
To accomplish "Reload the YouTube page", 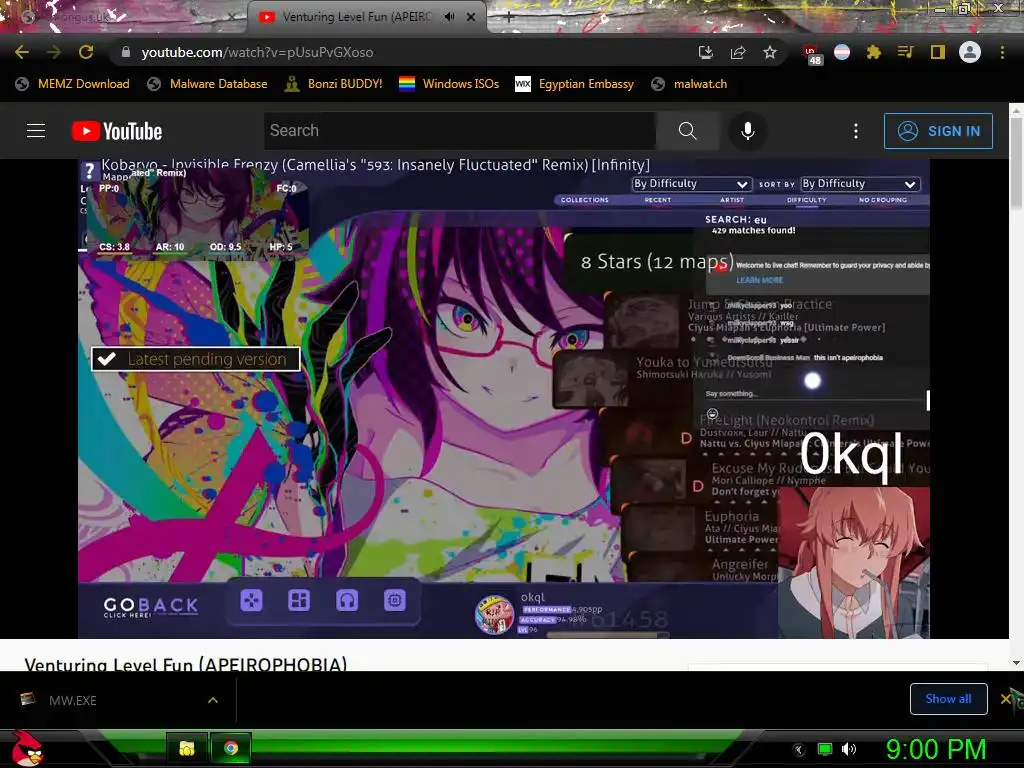I will 86,52.
